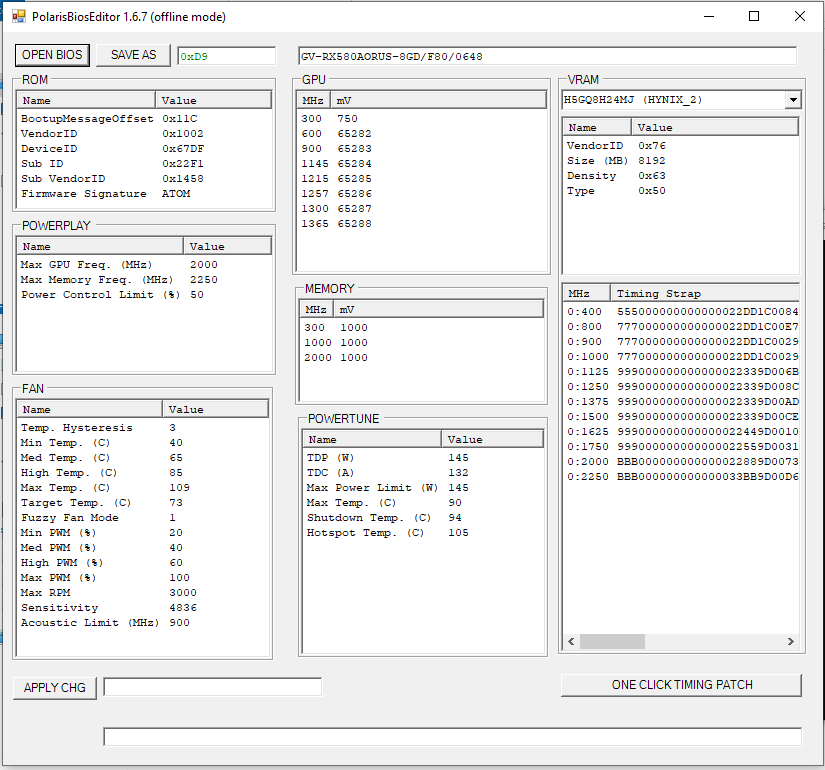Select the Med Temp. (C) fan row

point(143,458)
